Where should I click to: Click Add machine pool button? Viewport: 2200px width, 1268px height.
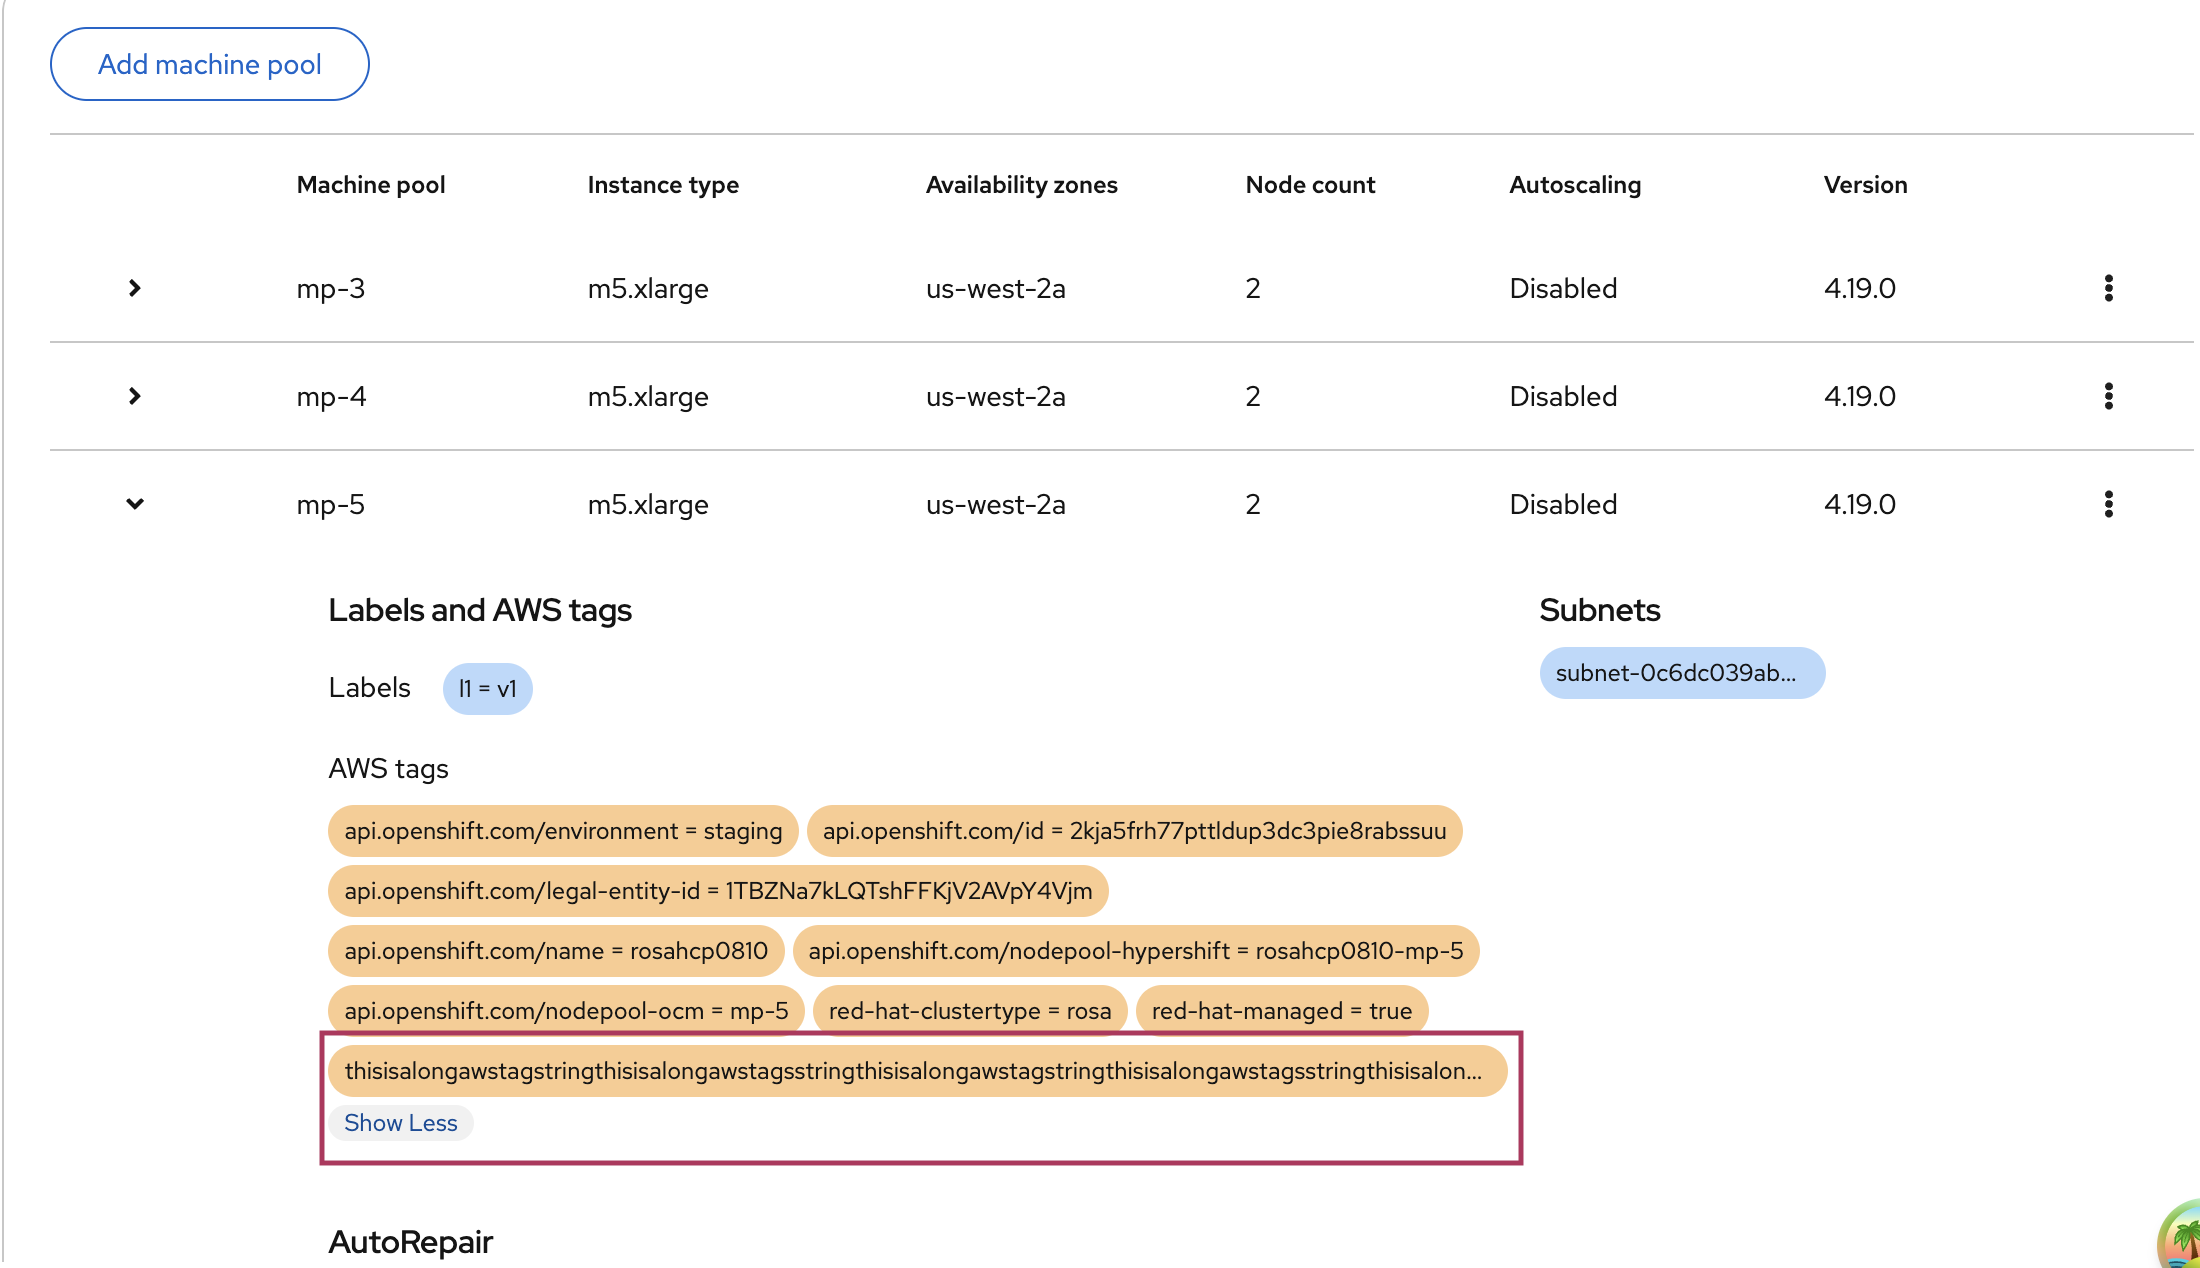[x=210, y=64]
